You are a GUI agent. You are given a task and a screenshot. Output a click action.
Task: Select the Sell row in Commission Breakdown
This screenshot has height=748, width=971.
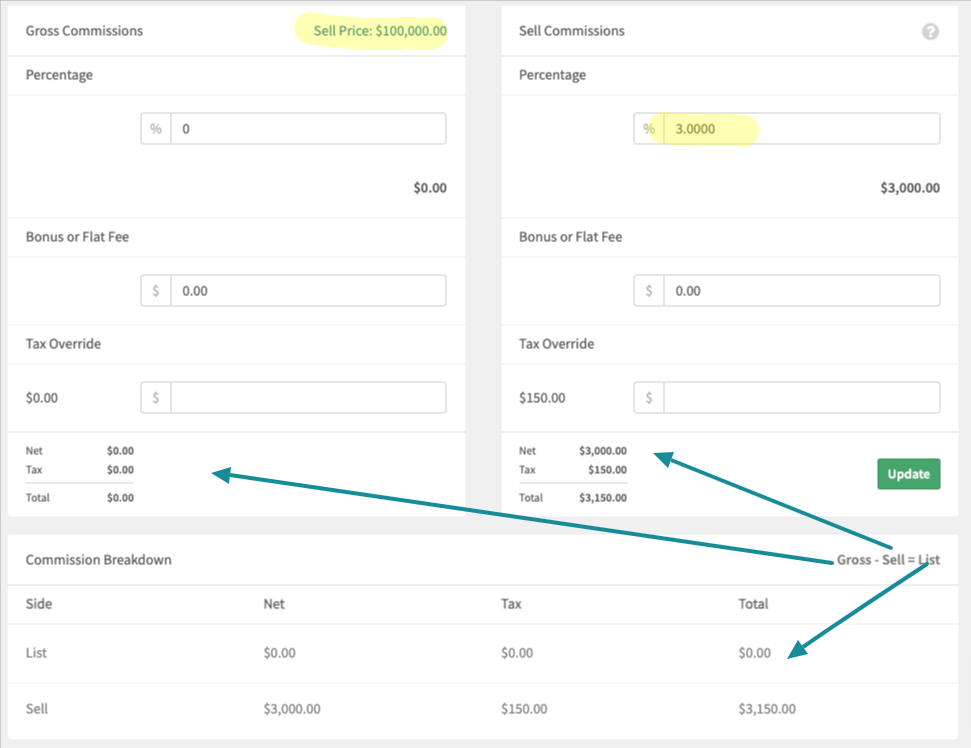coord(482,710)
